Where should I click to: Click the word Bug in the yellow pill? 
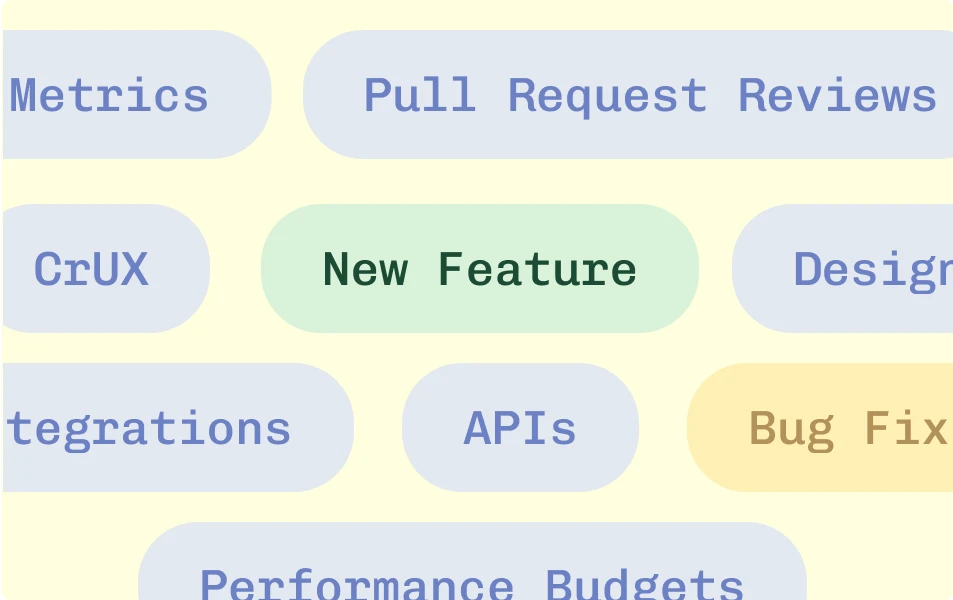coord(791,431)
